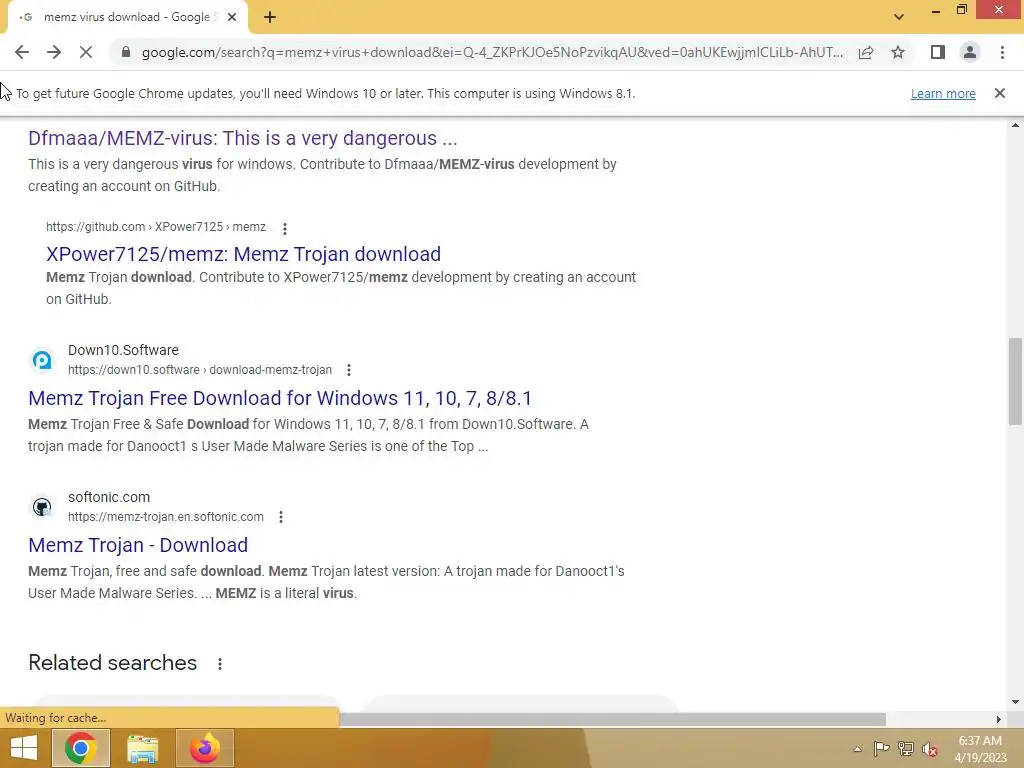The image size is (1024, 768).
Task: Open network status tray icon
Action: click(x=906, y=748)
